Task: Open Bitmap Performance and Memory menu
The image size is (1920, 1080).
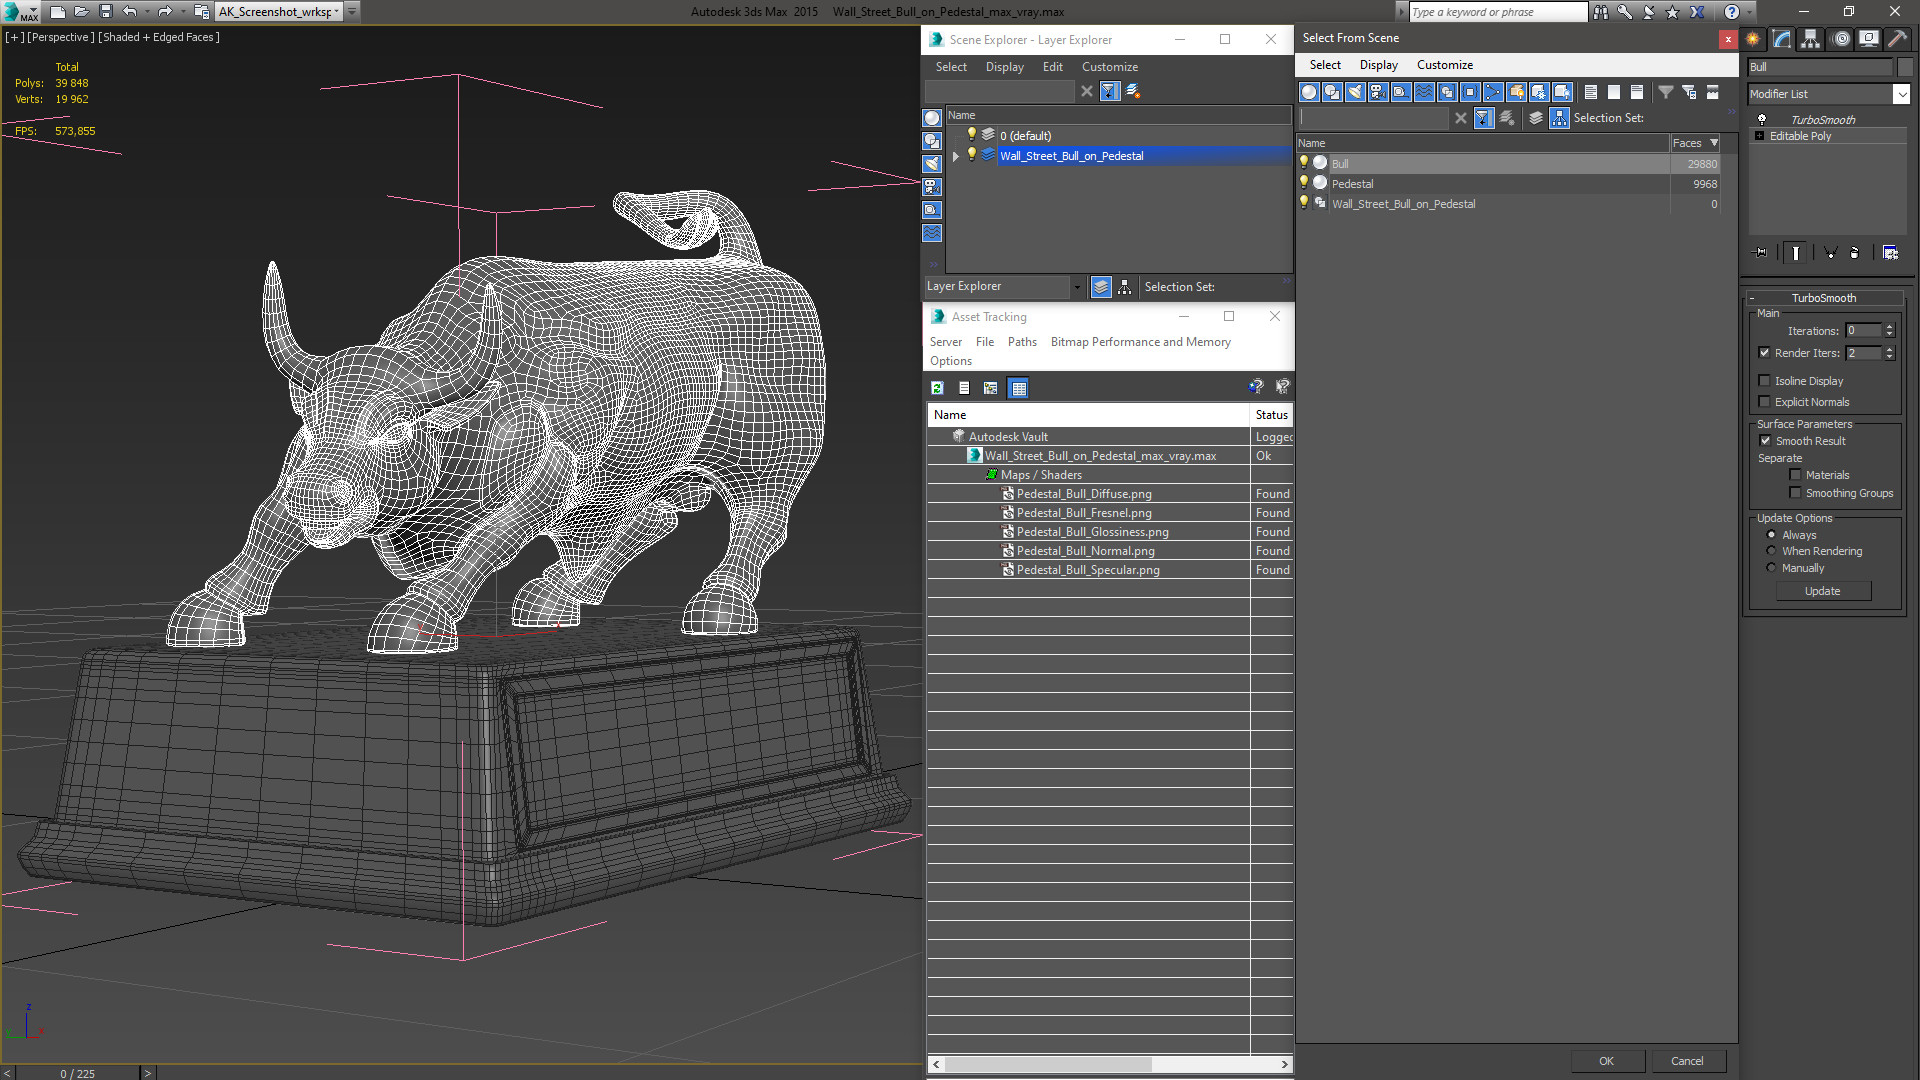Action: [1140, 342]
